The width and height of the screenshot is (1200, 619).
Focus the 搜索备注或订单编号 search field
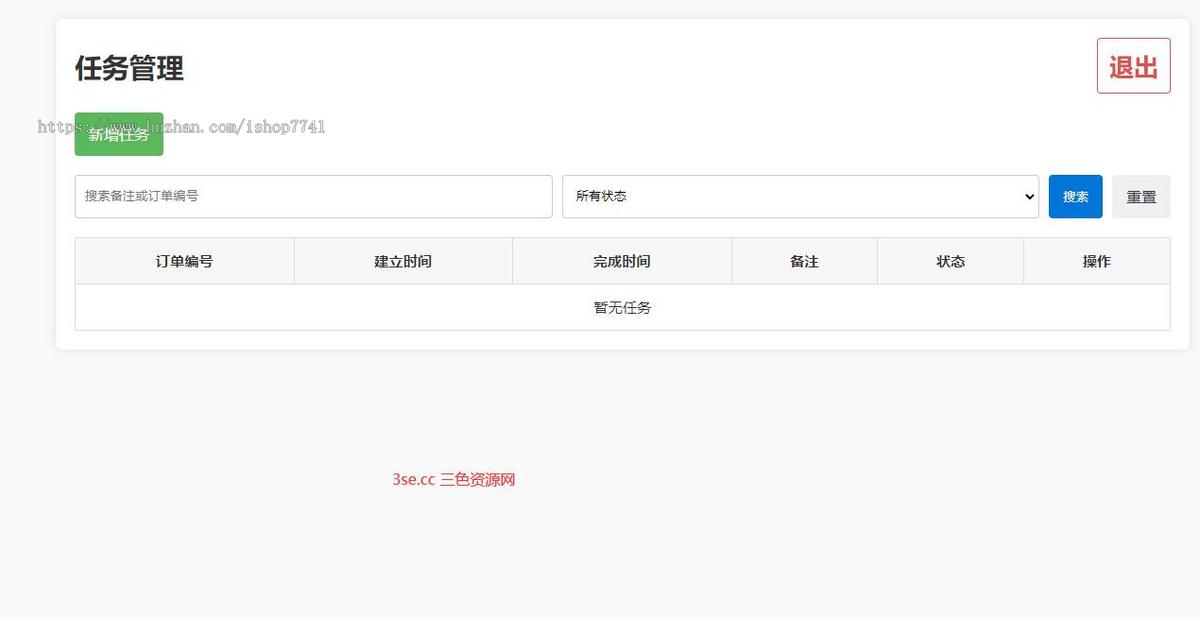313,196
